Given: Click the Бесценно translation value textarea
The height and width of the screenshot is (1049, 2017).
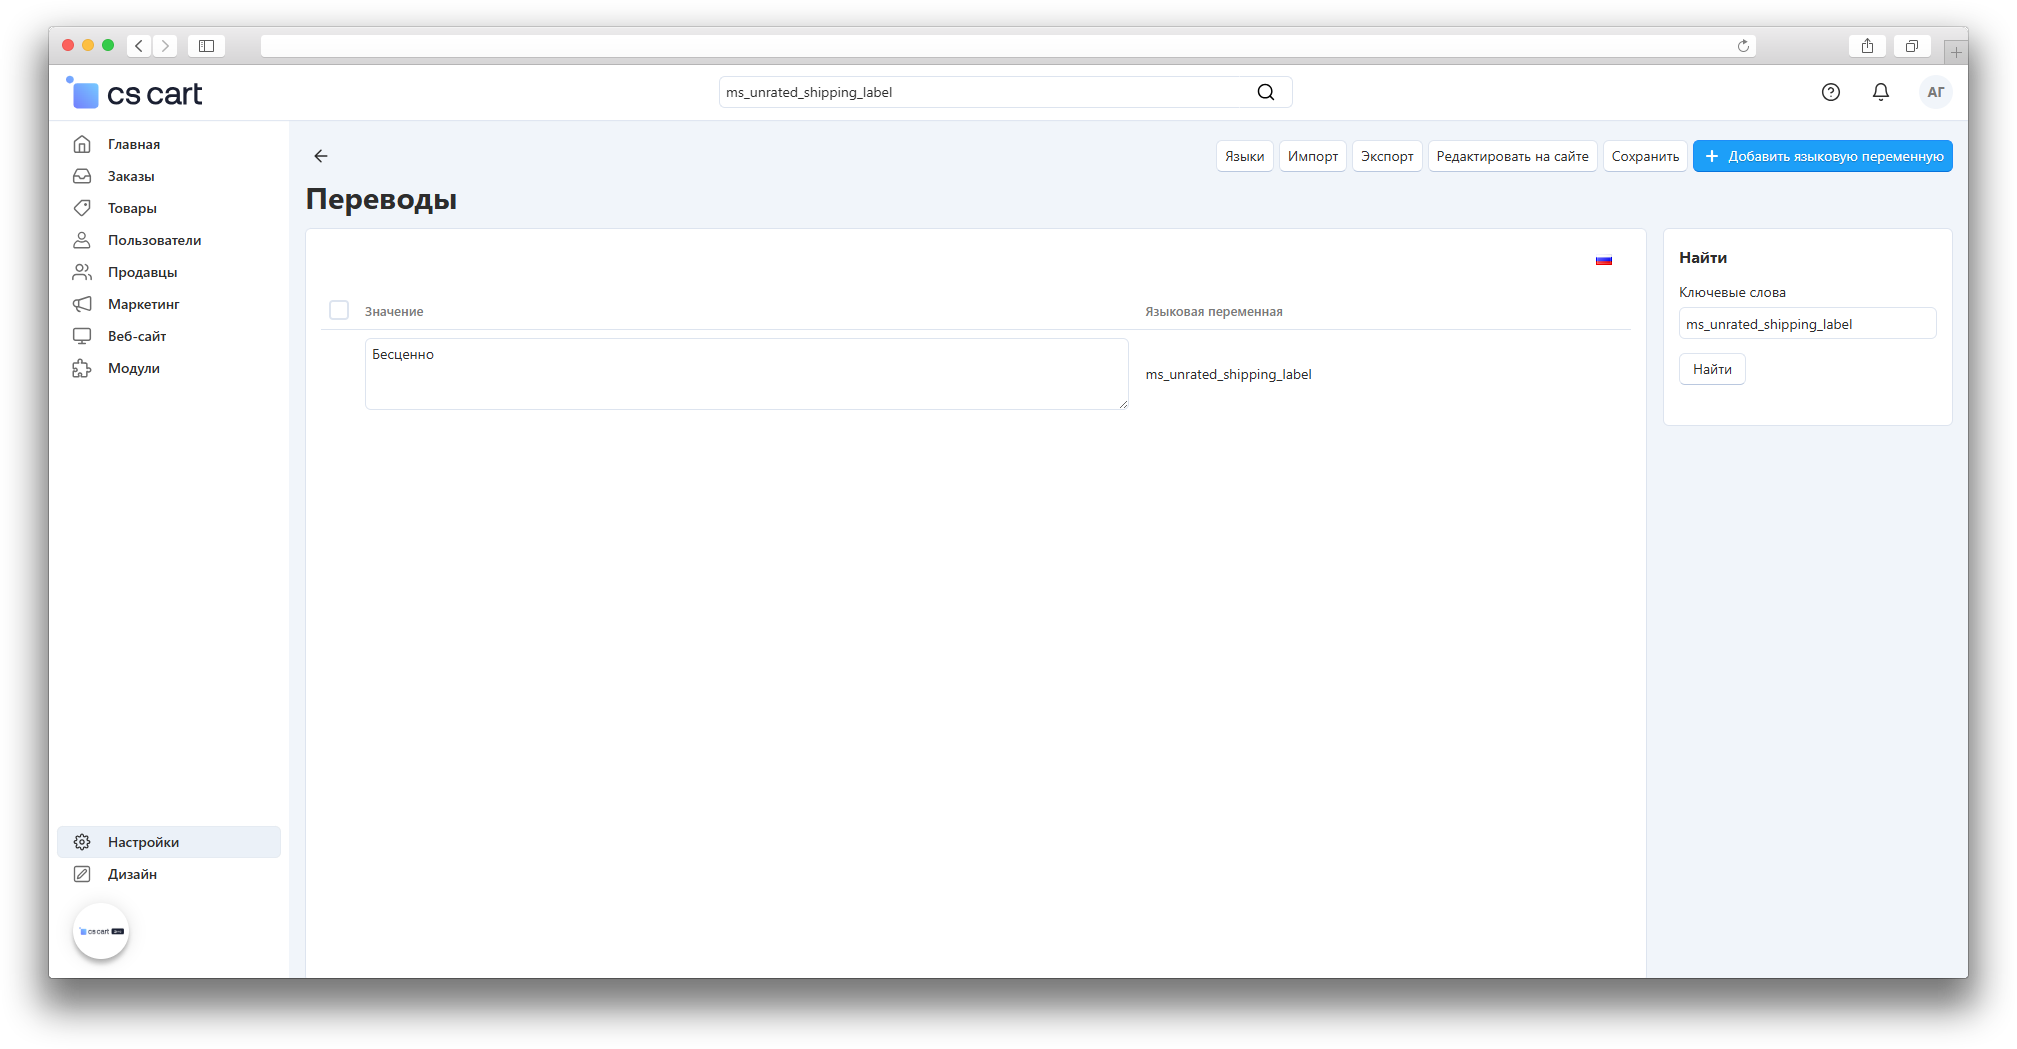Looking at the screenshot, I should tap(746, 374).
